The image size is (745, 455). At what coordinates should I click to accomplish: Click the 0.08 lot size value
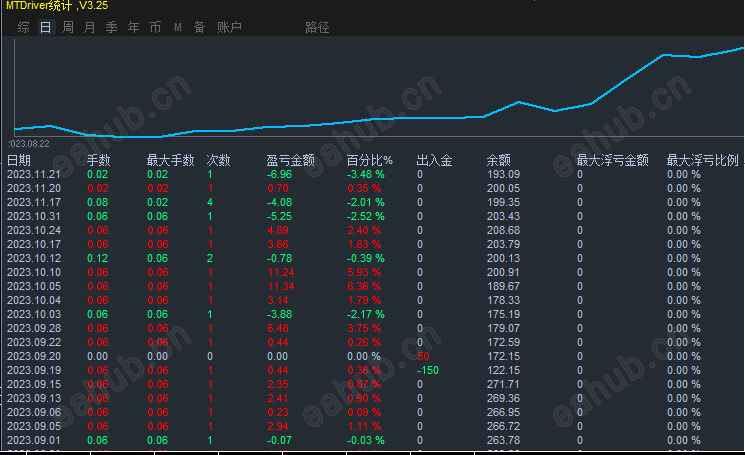point(97,202)
